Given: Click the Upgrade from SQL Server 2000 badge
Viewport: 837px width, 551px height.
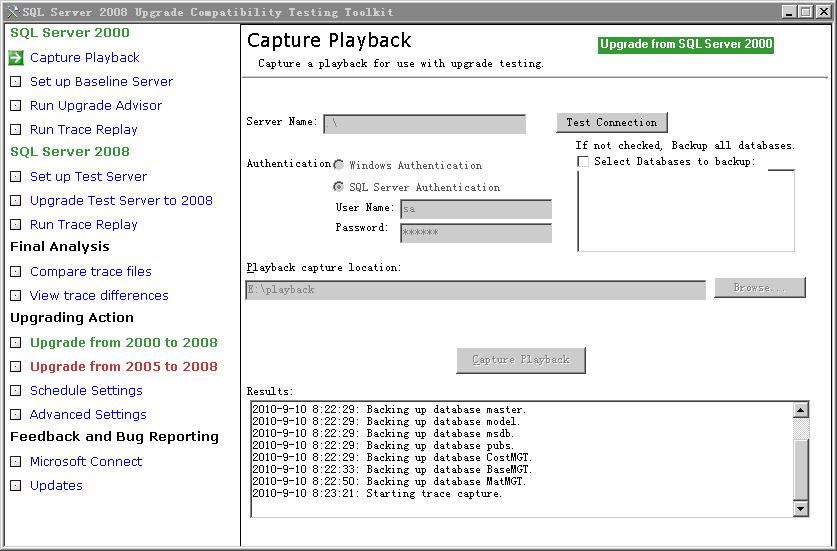Looking at the screenshot, I should click(686, 44).
